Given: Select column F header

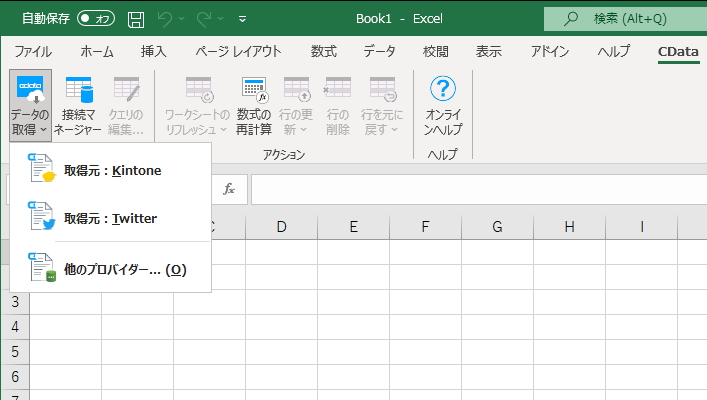Looking at the screenshot, I should pyautogui.click(x=425, y=227).
